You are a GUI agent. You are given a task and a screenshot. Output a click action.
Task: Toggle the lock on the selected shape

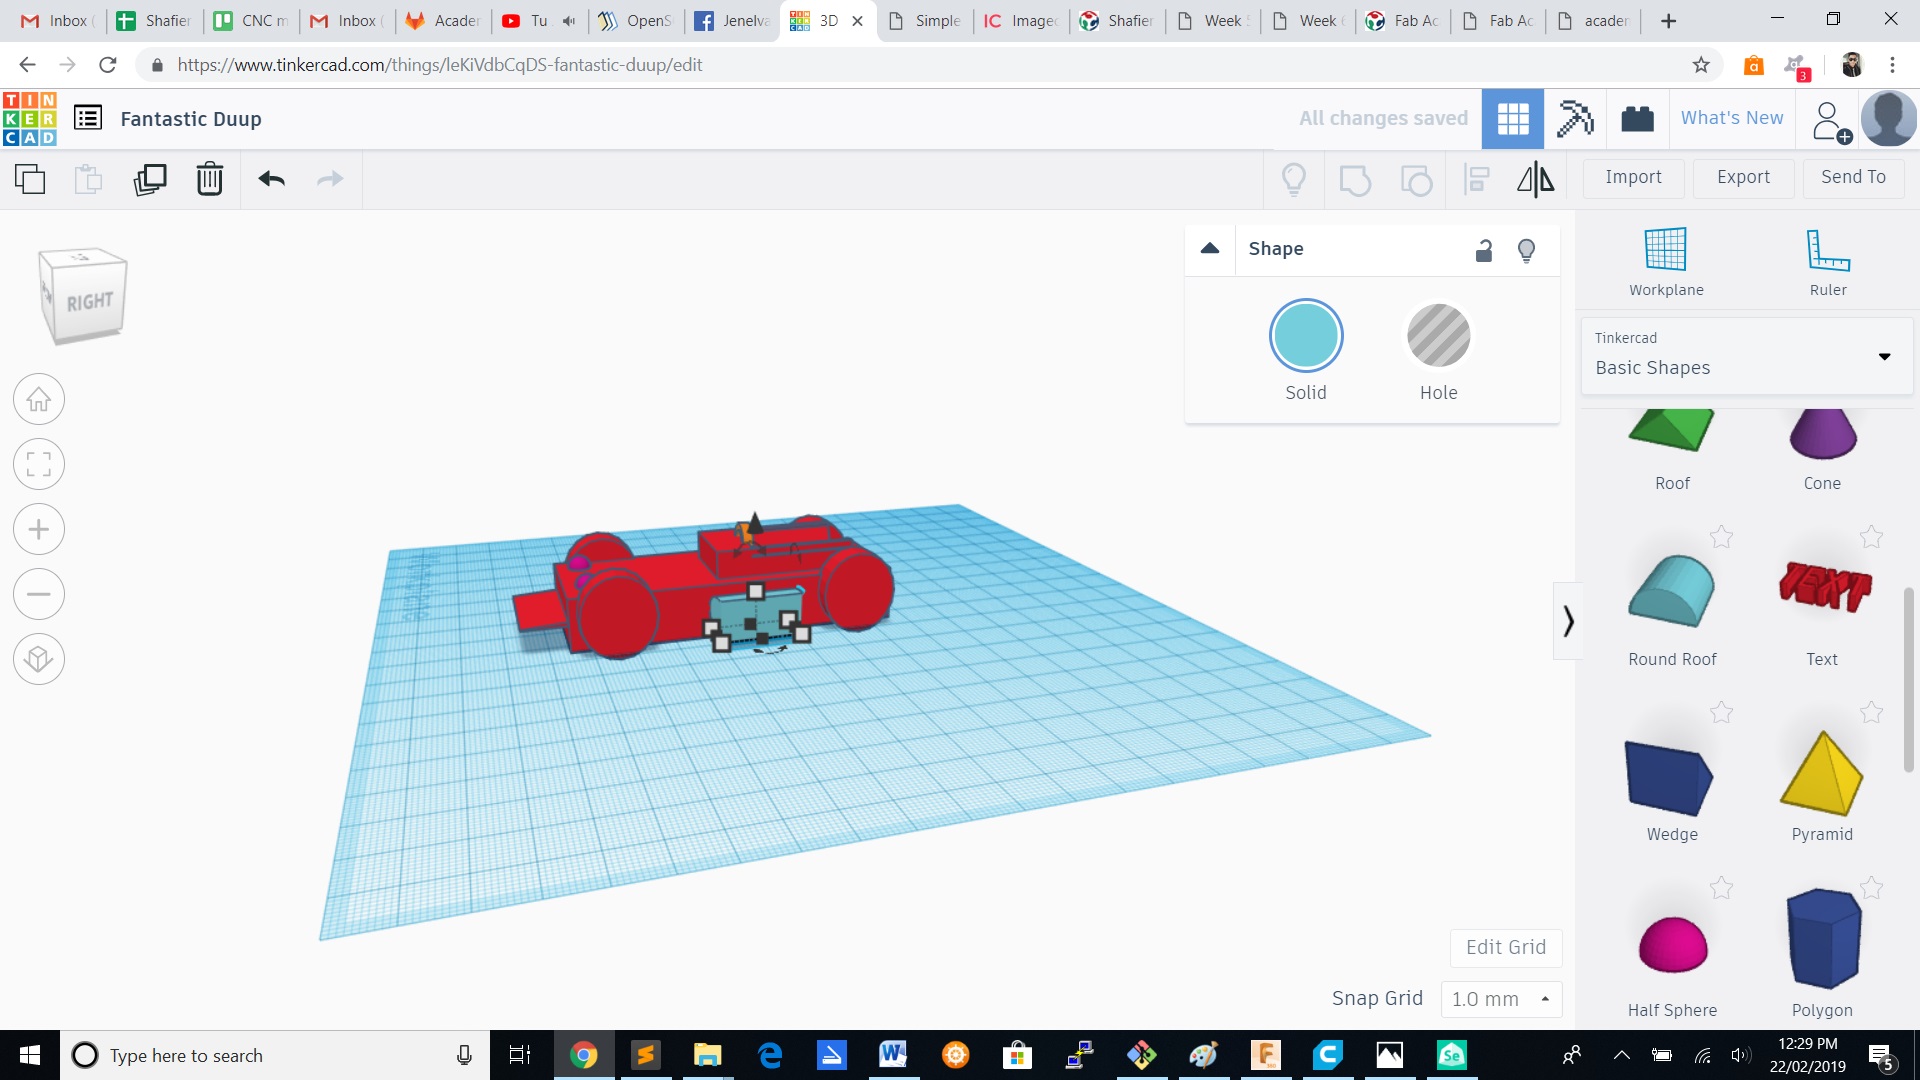point(1483,250)
